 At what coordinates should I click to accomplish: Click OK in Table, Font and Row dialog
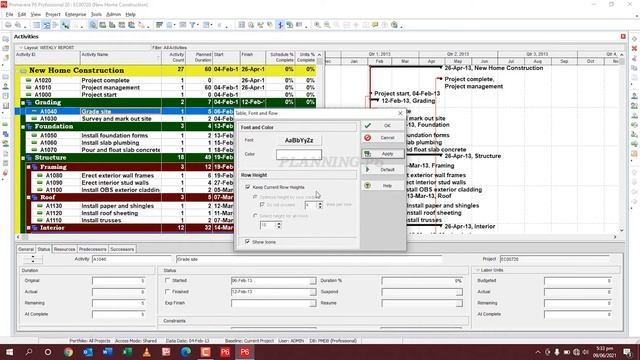382,125
